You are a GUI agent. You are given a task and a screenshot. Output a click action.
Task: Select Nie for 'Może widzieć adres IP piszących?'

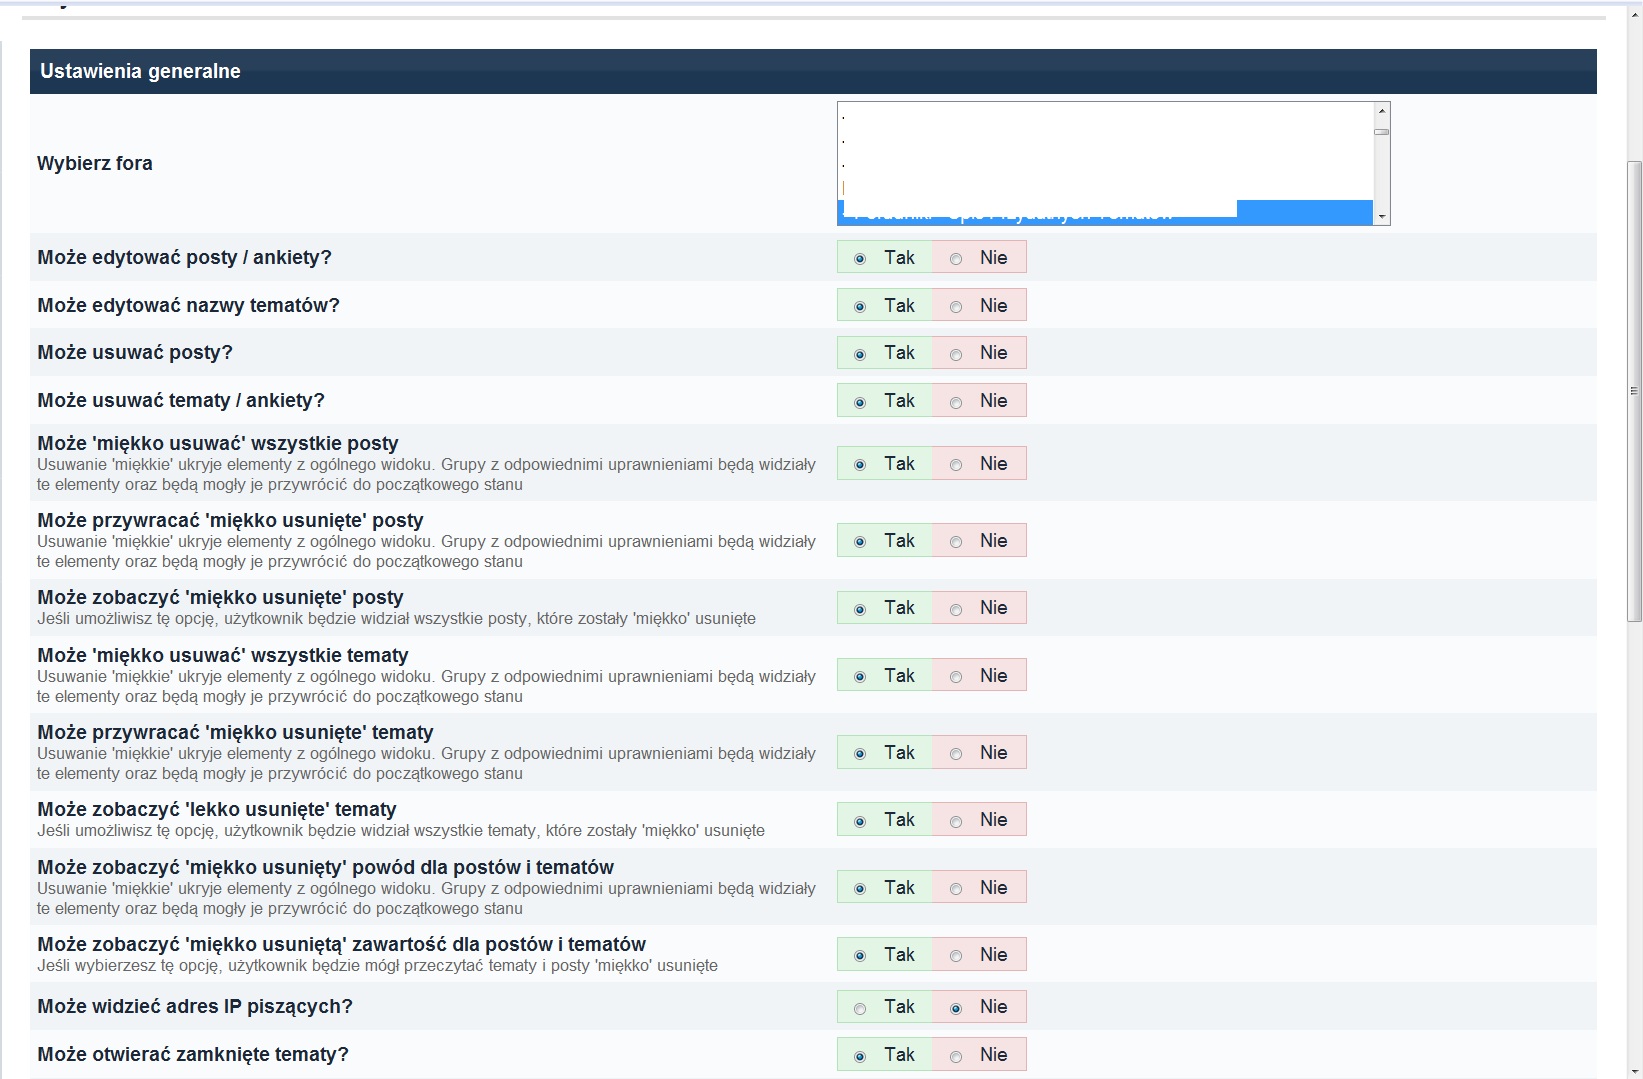pyautogui.click(x=956, y=1008)
